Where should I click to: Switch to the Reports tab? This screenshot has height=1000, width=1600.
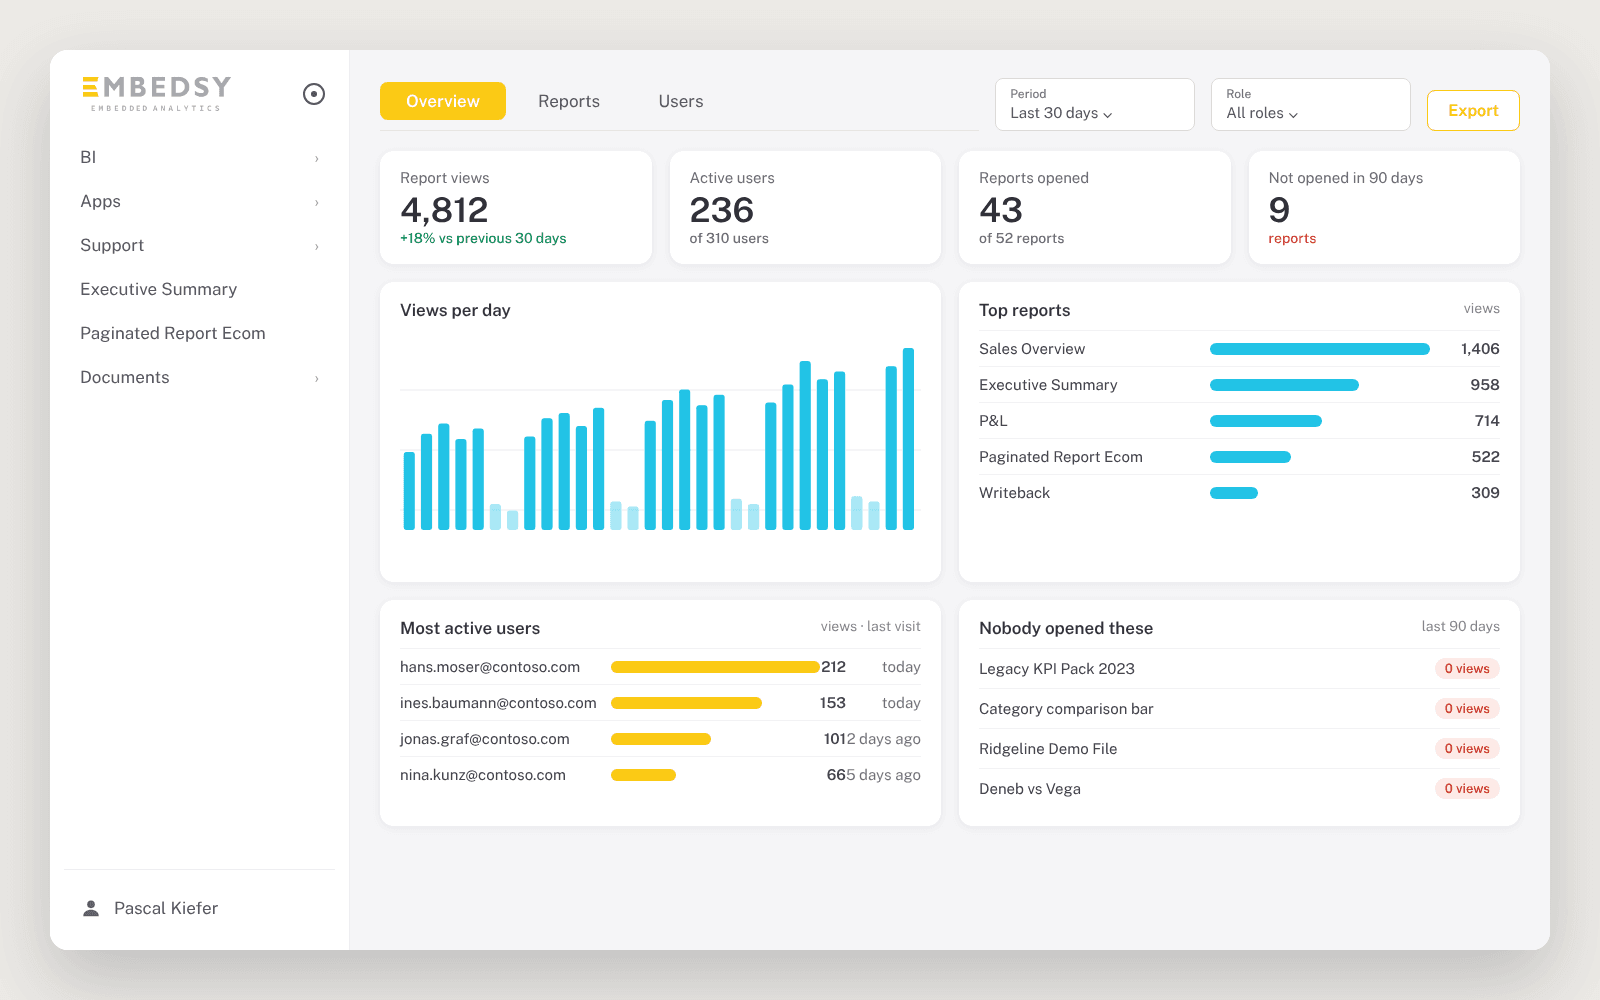pos(569,101)
